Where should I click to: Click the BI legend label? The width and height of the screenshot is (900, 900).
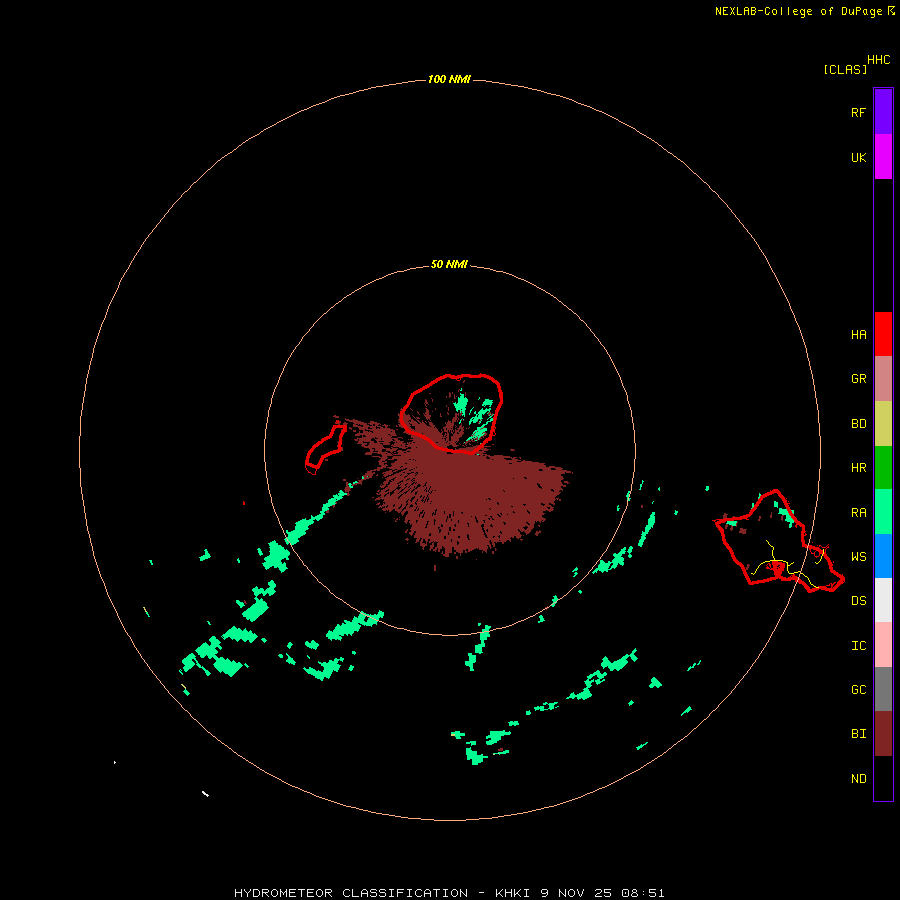point(858,734)
